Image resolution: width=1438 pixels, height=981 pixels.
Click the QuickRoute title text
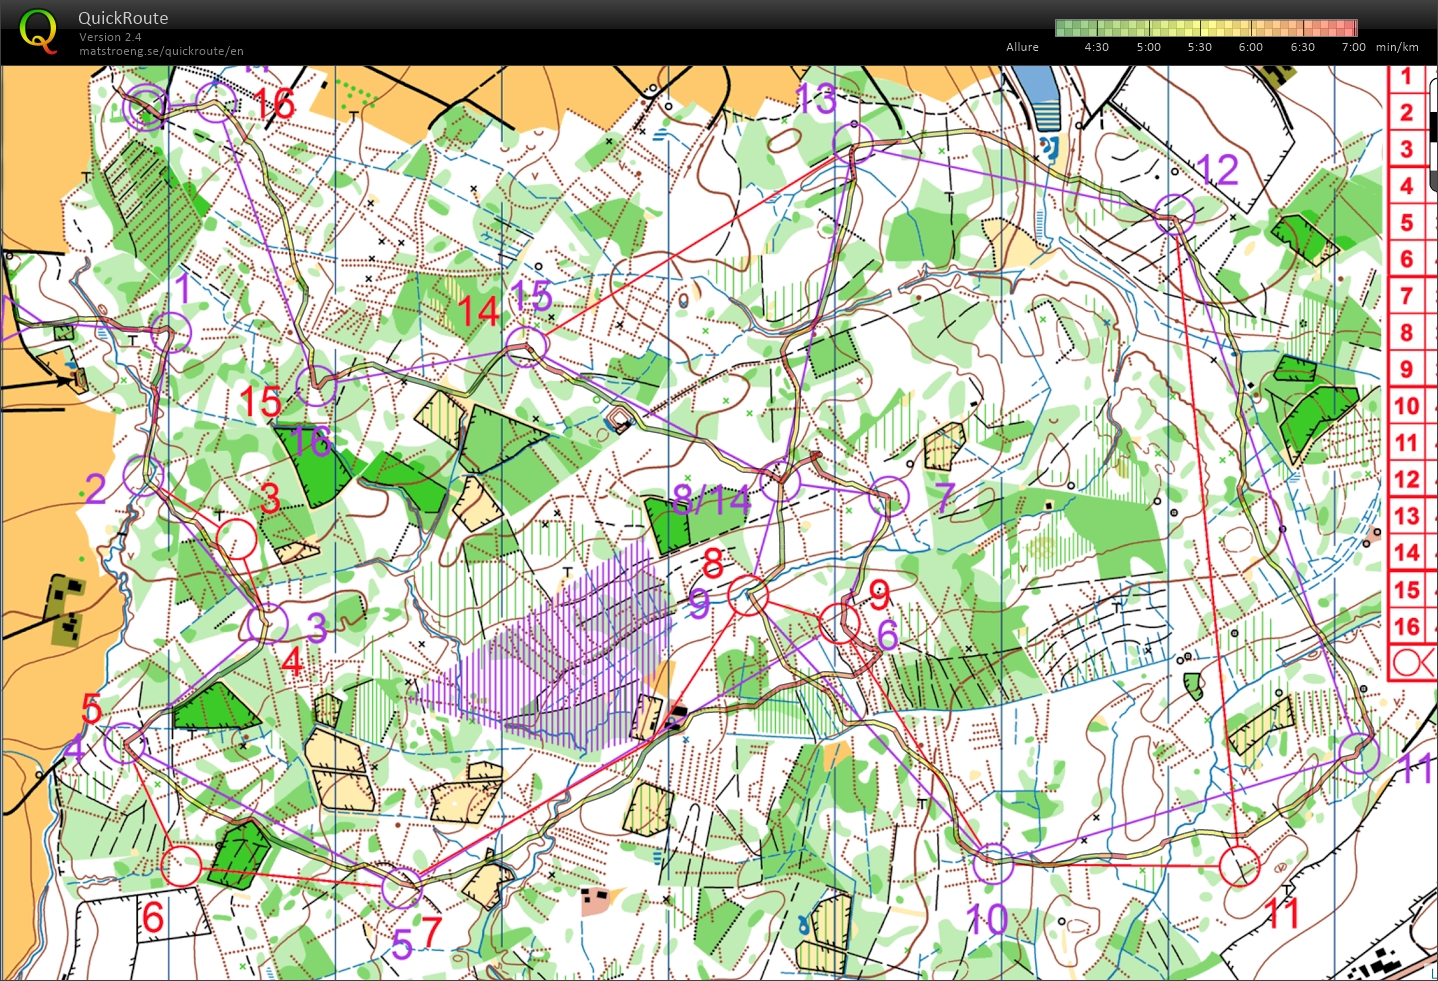click(123, 18)
